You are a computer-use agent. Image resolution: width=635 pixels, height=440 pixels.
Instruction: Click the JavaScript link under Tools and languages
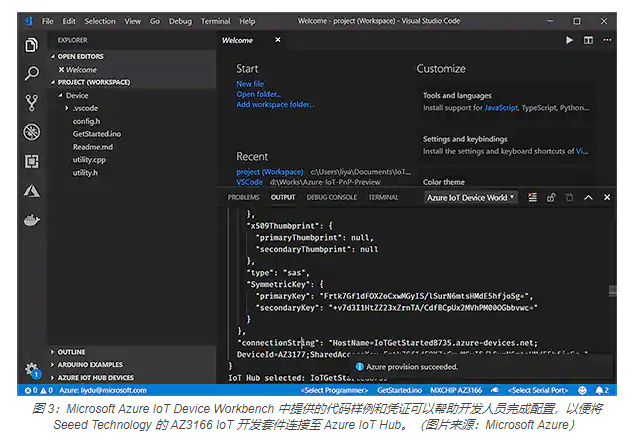(501, 108)
